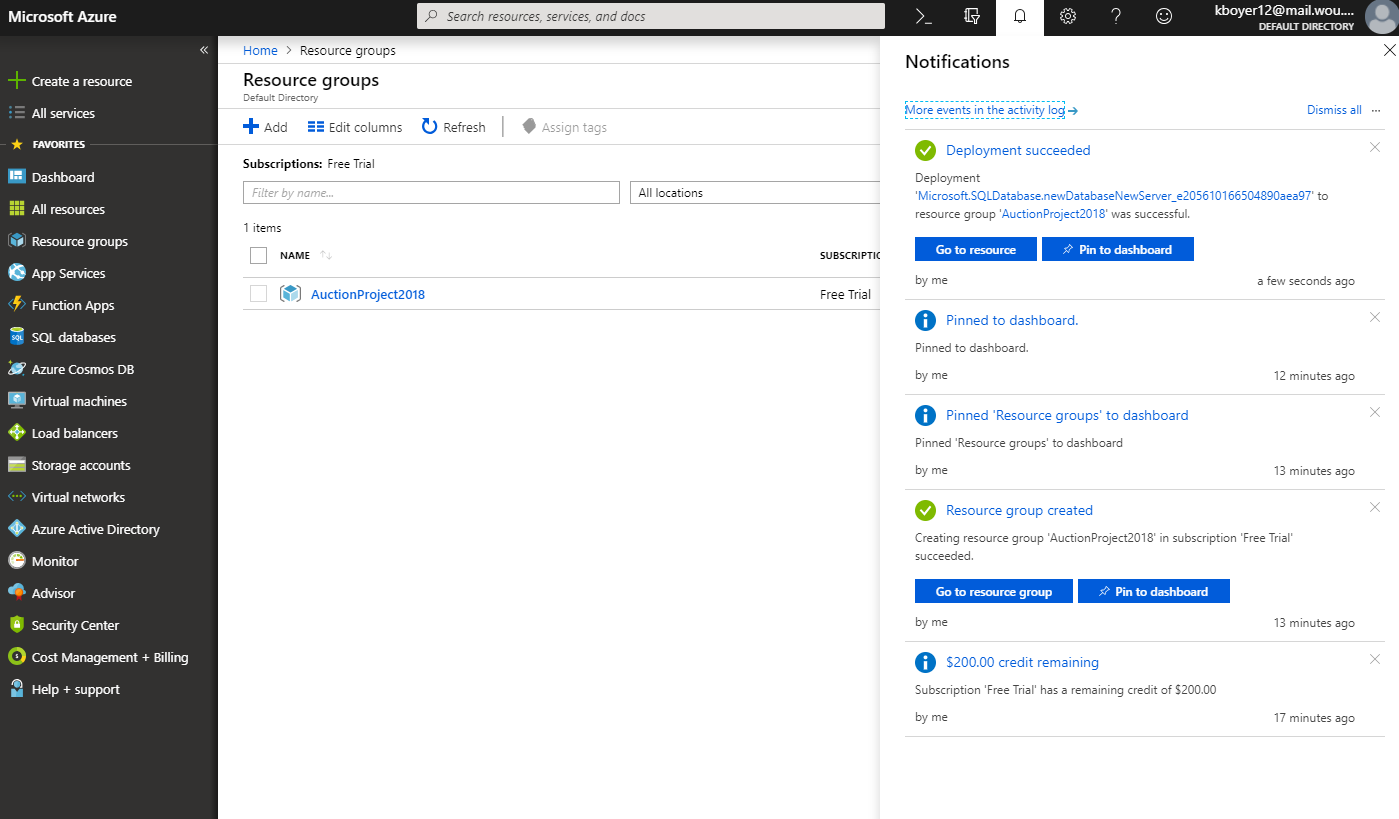The height and width of the screenshot is (819, 1399).
Task: Open Edit columns in toolbar
Action: point(355,127)
